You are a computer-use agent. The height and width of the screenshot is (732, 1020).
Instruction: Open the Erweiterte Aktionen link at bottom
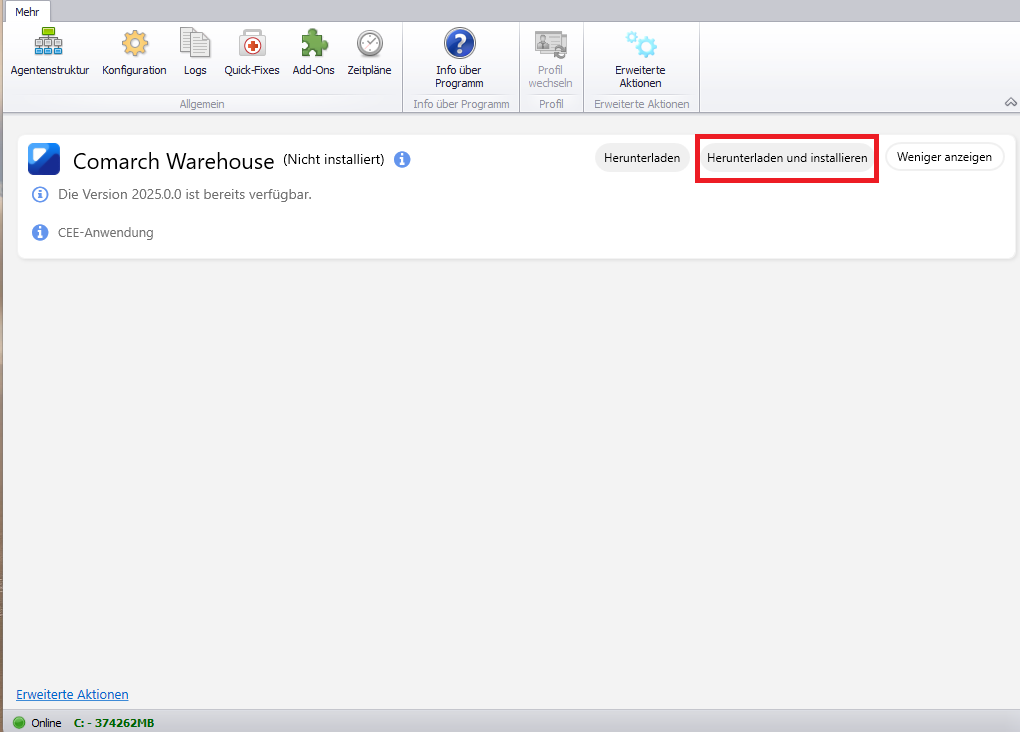pyautogui.click(x=72, y=694)
